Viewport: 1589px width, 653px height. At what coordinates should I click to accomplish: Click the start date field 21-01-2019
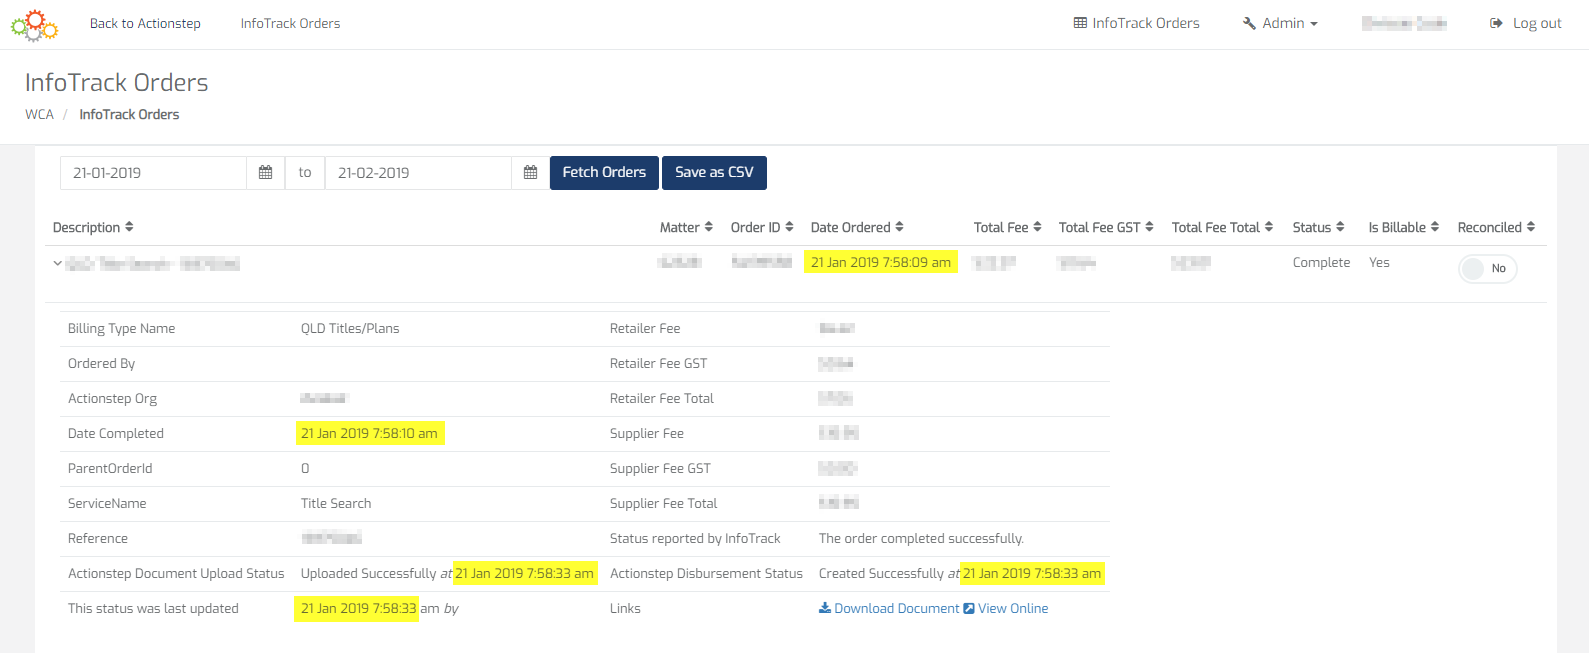point(153,173)
